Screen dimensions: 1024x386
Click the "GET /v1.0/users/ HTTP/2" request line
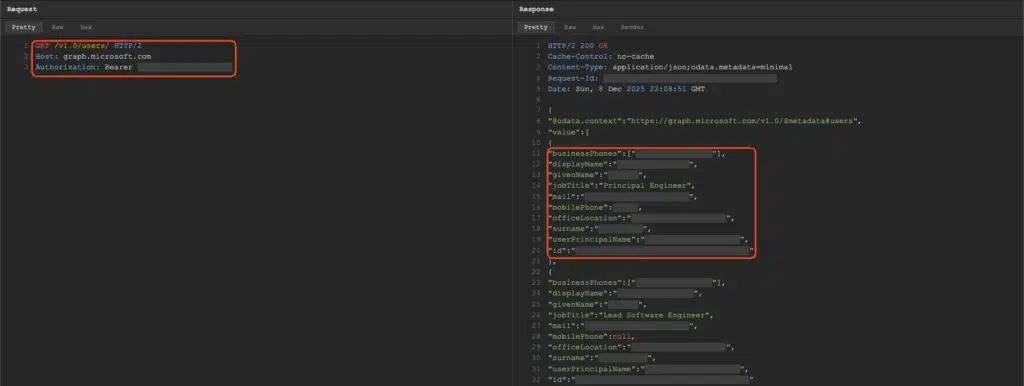click(x=88, y=46)
